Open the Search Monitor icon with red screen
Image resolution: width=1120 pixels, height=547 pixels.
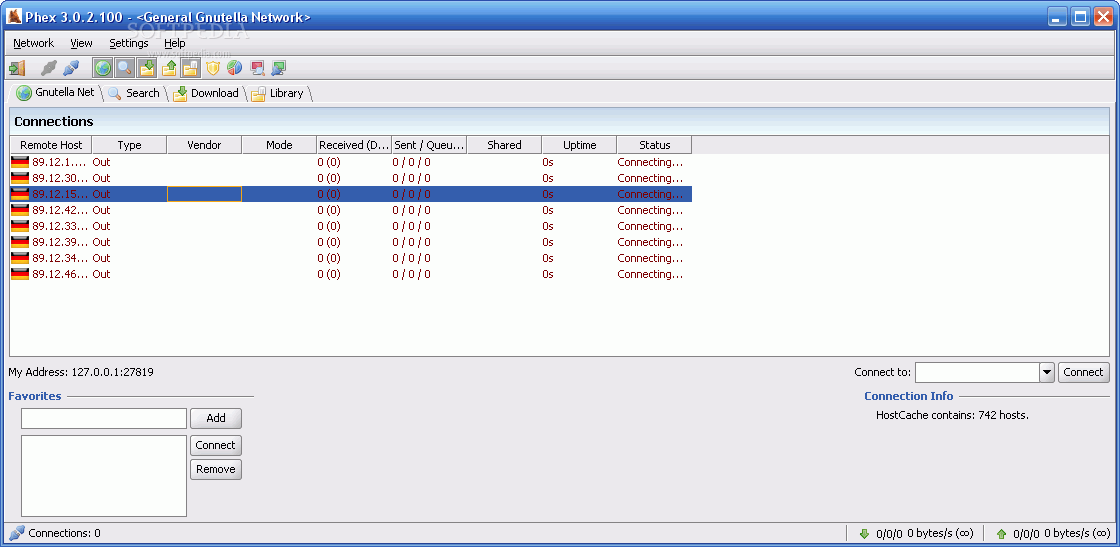point(257,69)
